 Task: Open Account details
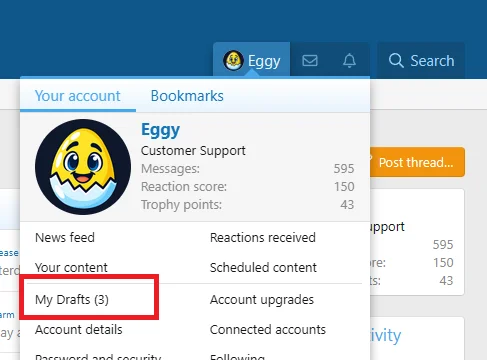tap(79, 329)
